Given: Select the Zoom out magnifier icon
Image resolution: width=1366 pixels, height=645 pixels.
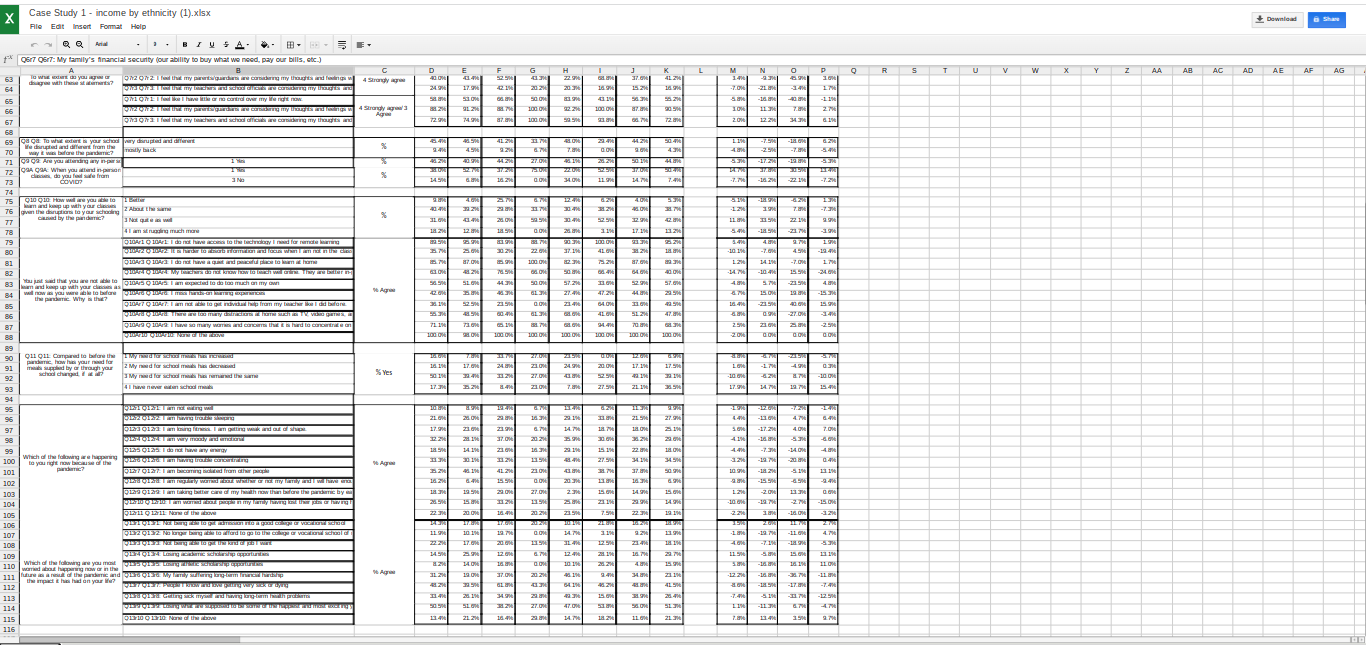Looking at the screenshot, I should tap(78, 44).
